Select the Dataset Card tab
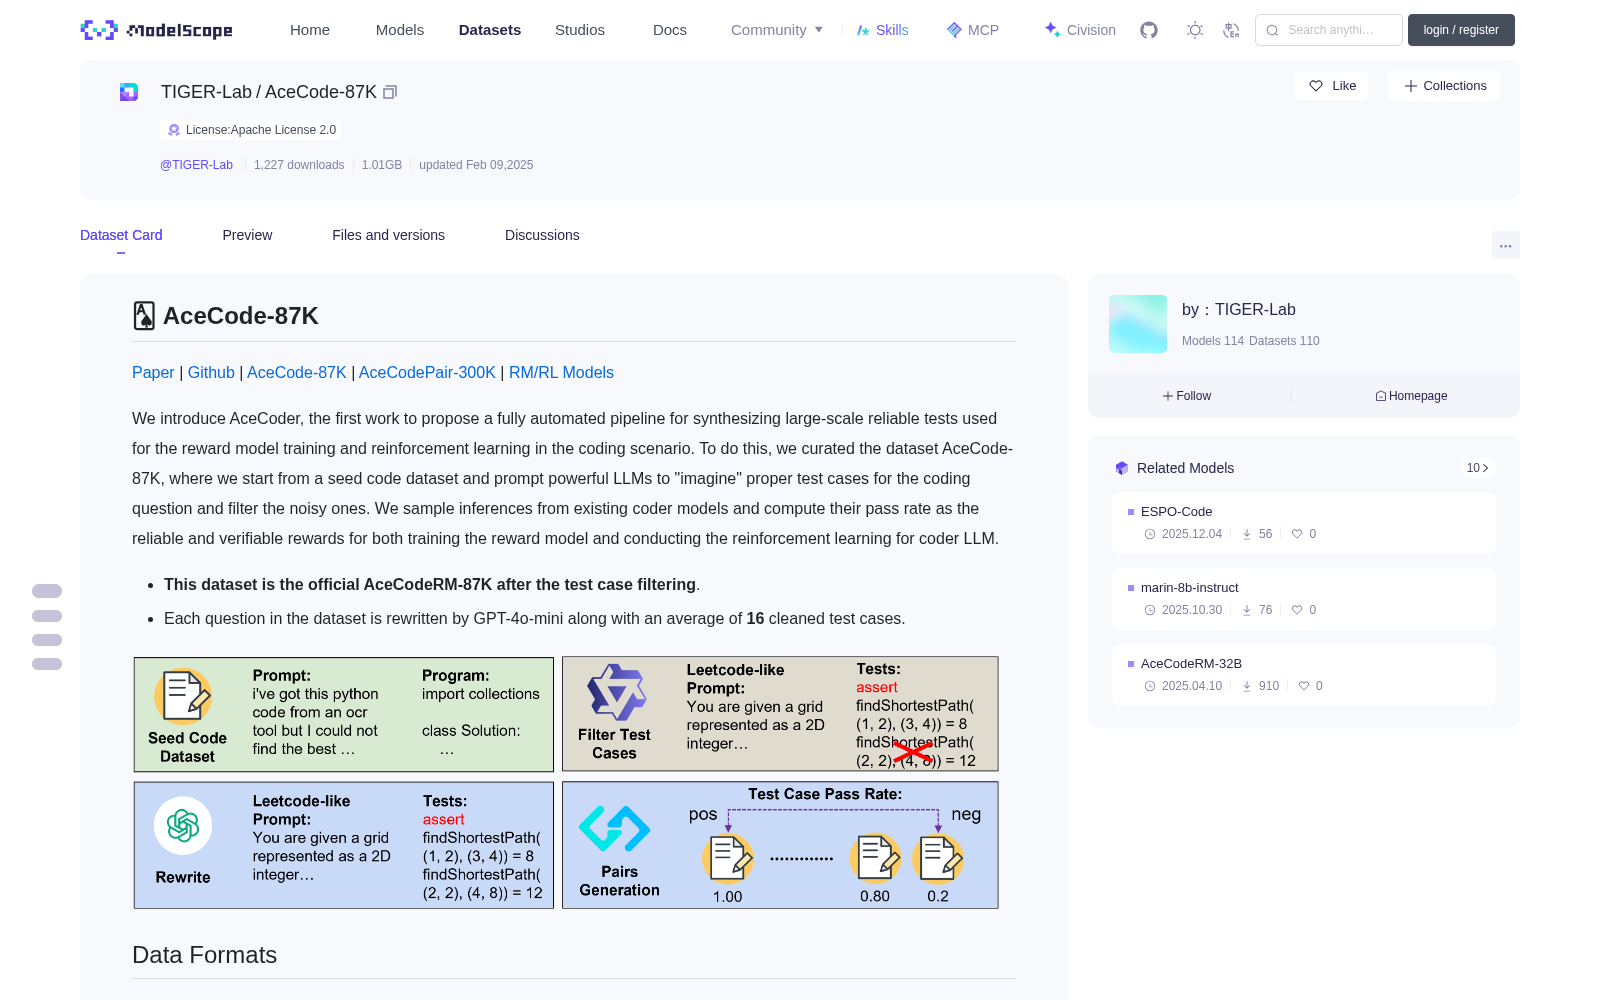 121,235
